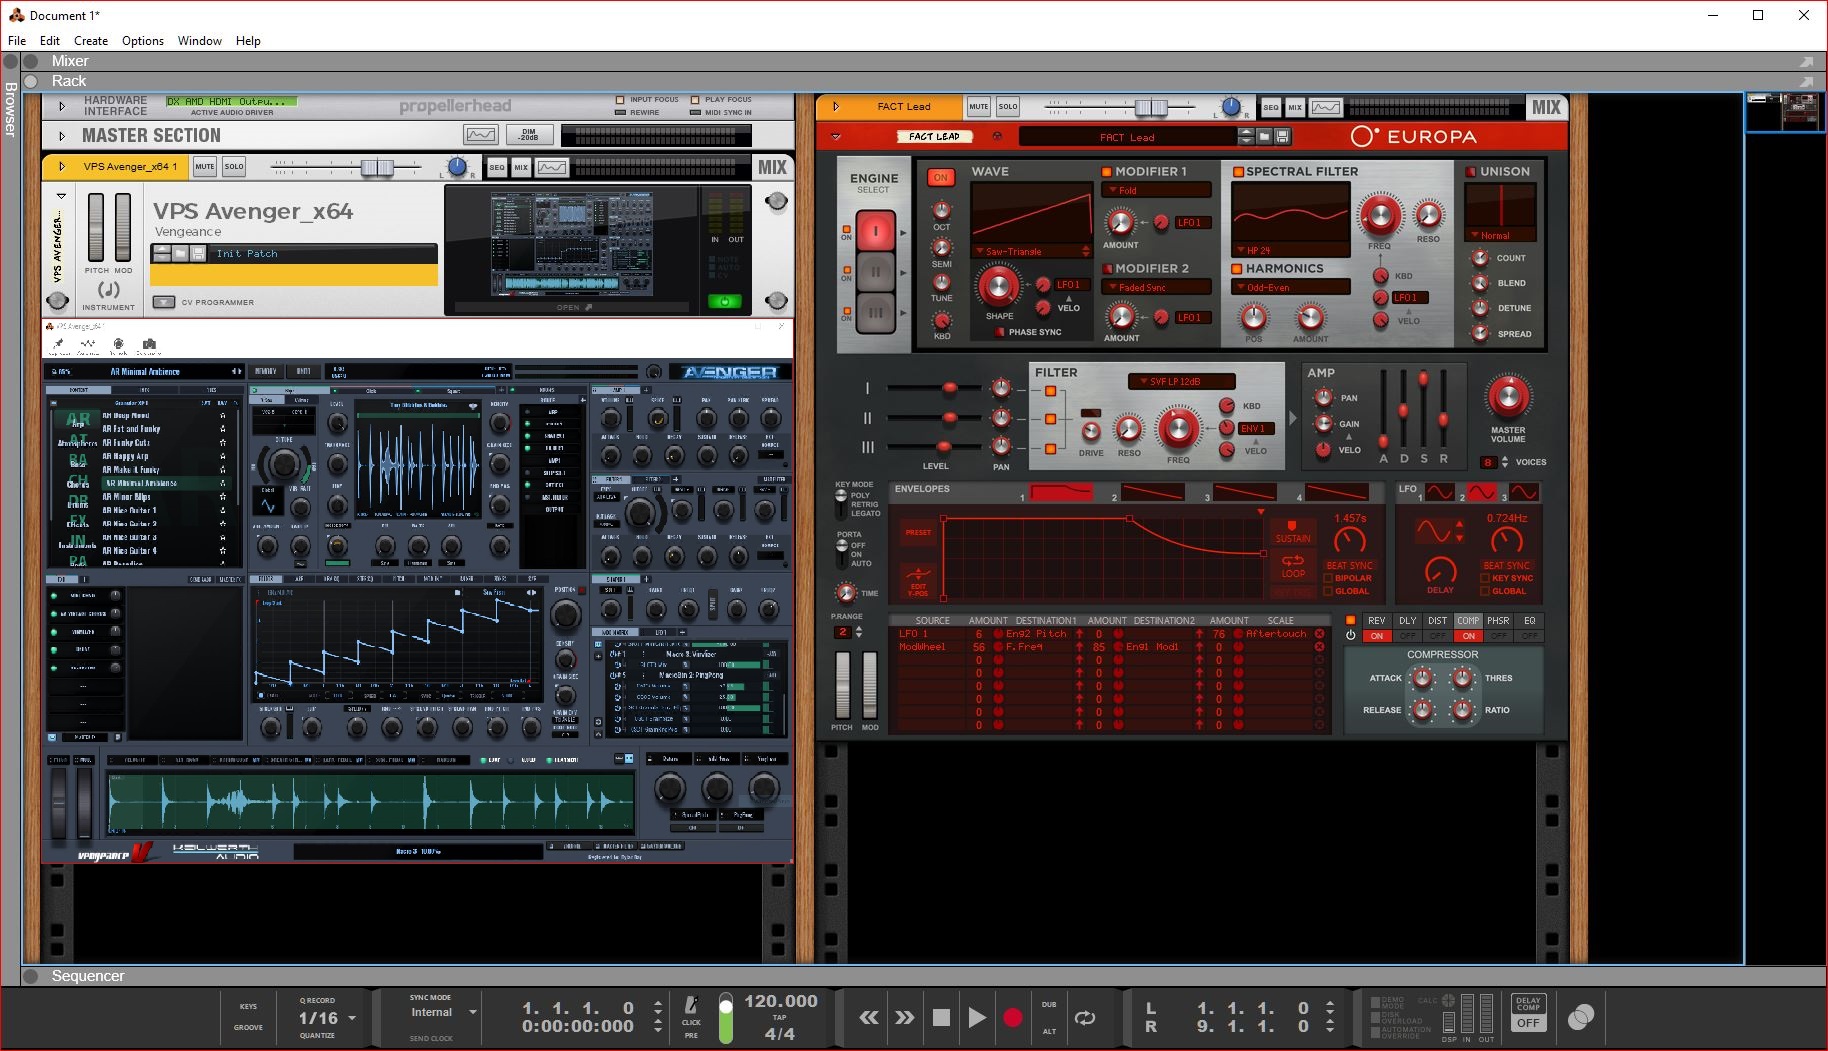Click the SEQ button on FACT Lead
1828x1051 pixels.
(1270, 107)
